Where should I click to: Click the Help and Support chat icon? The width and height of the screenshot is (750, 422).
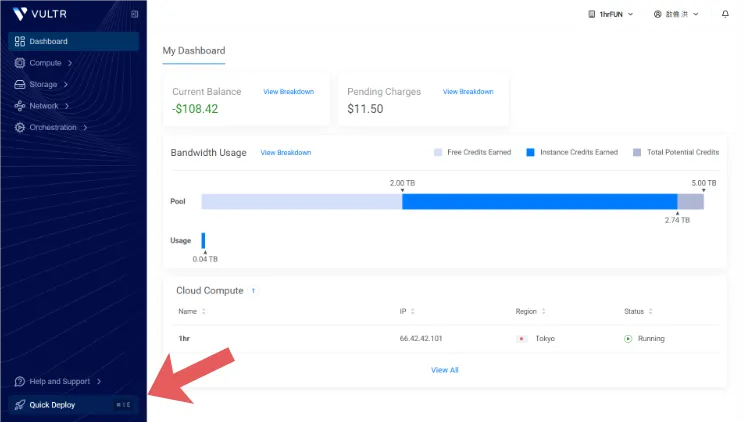[x=20, y=381]
